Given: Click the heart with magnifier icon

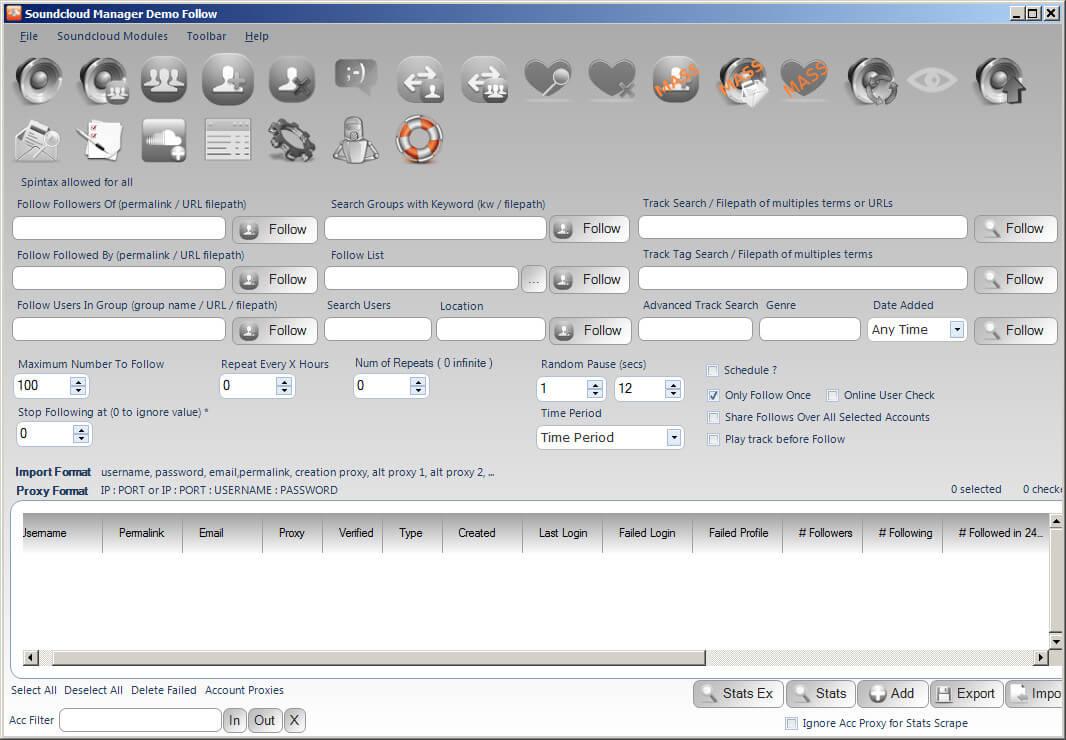Looking at the screenshot, I should click(x=547, y=80).
